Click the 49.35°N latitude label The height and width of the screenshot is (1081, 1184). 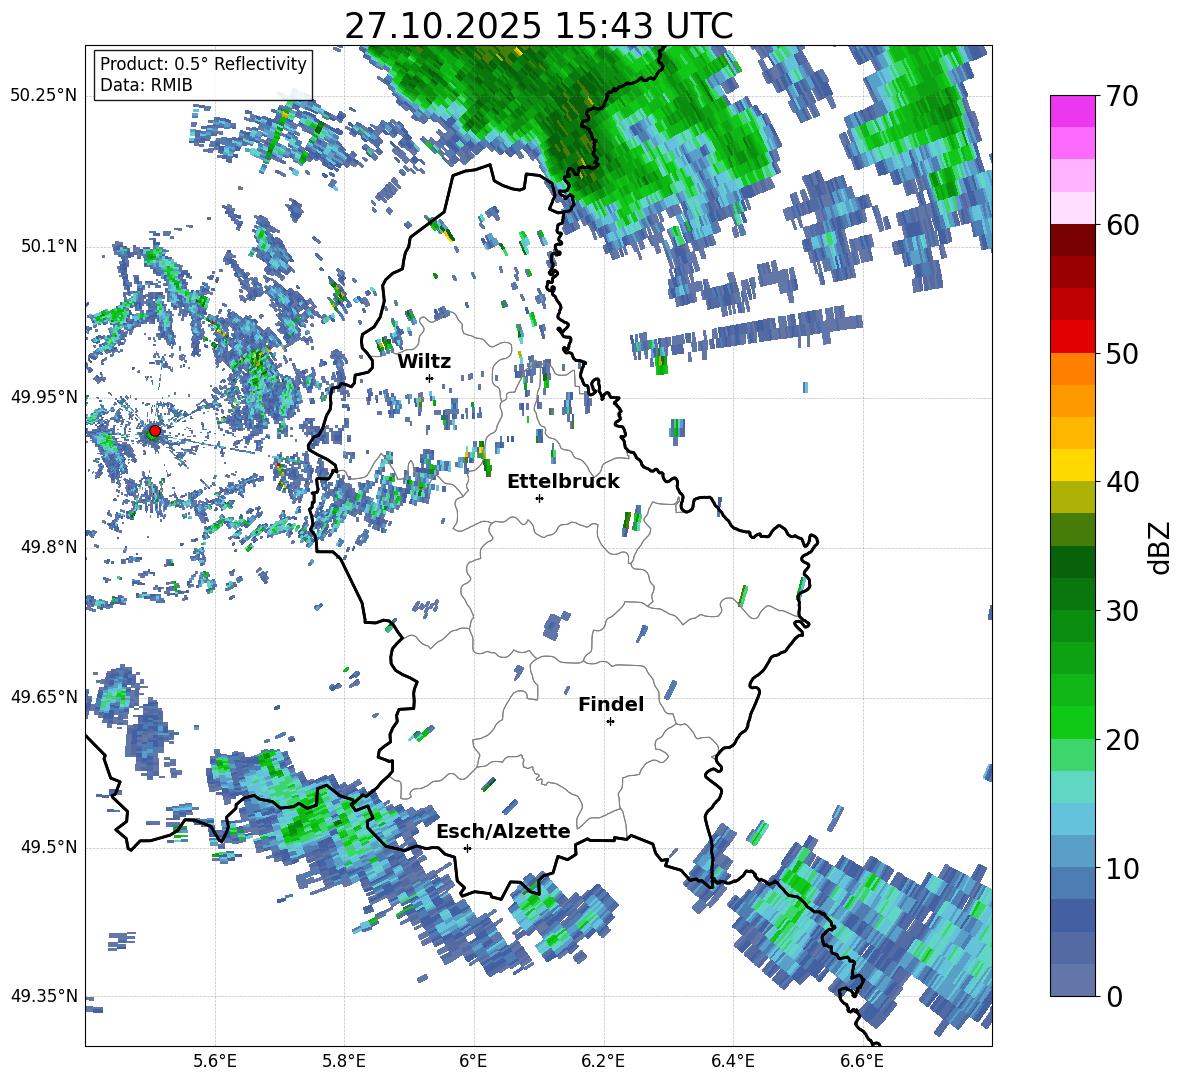[x=44, y=996]
